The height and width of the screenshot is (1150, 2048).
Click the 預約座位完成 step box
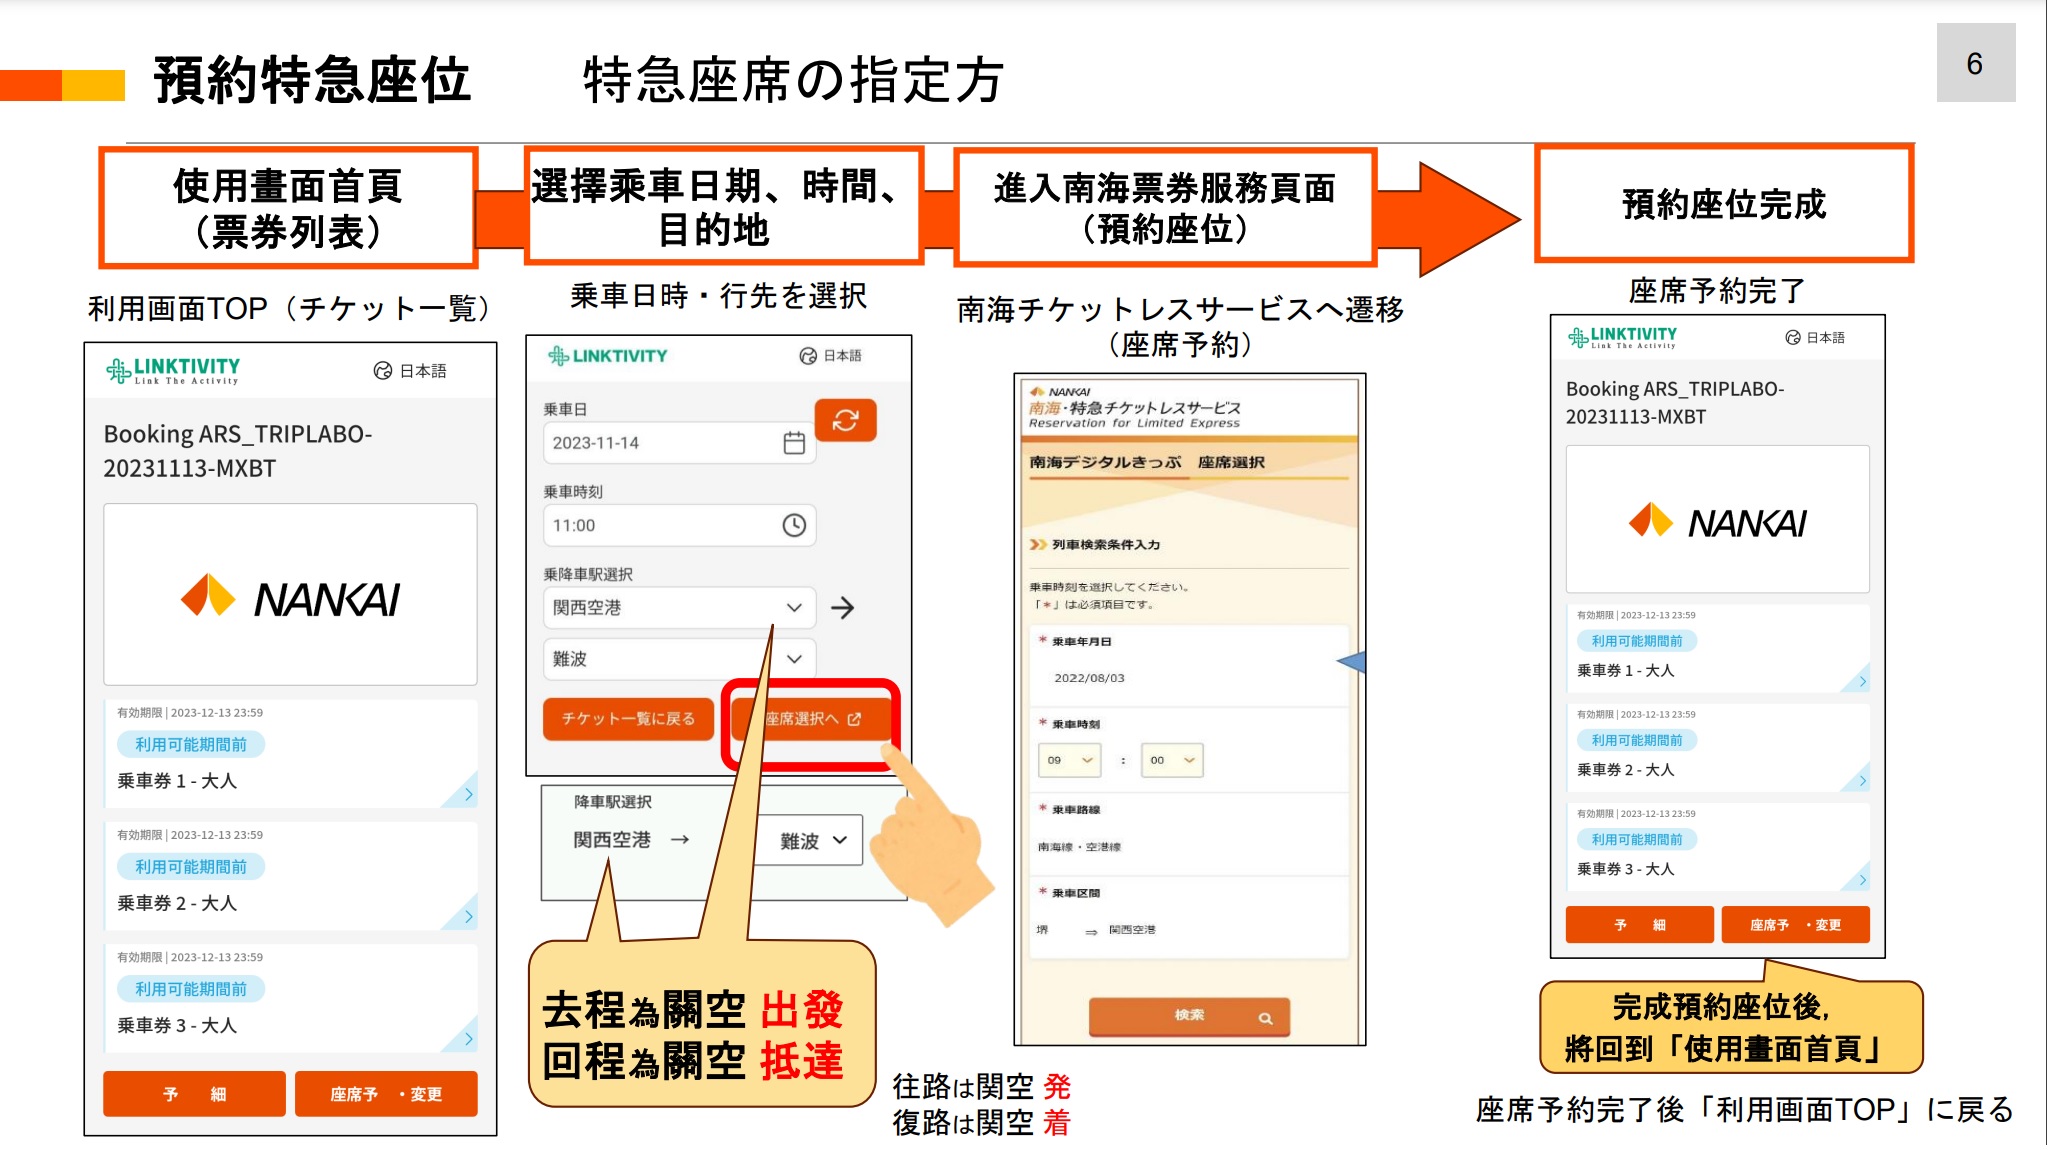pos(1724,204)
